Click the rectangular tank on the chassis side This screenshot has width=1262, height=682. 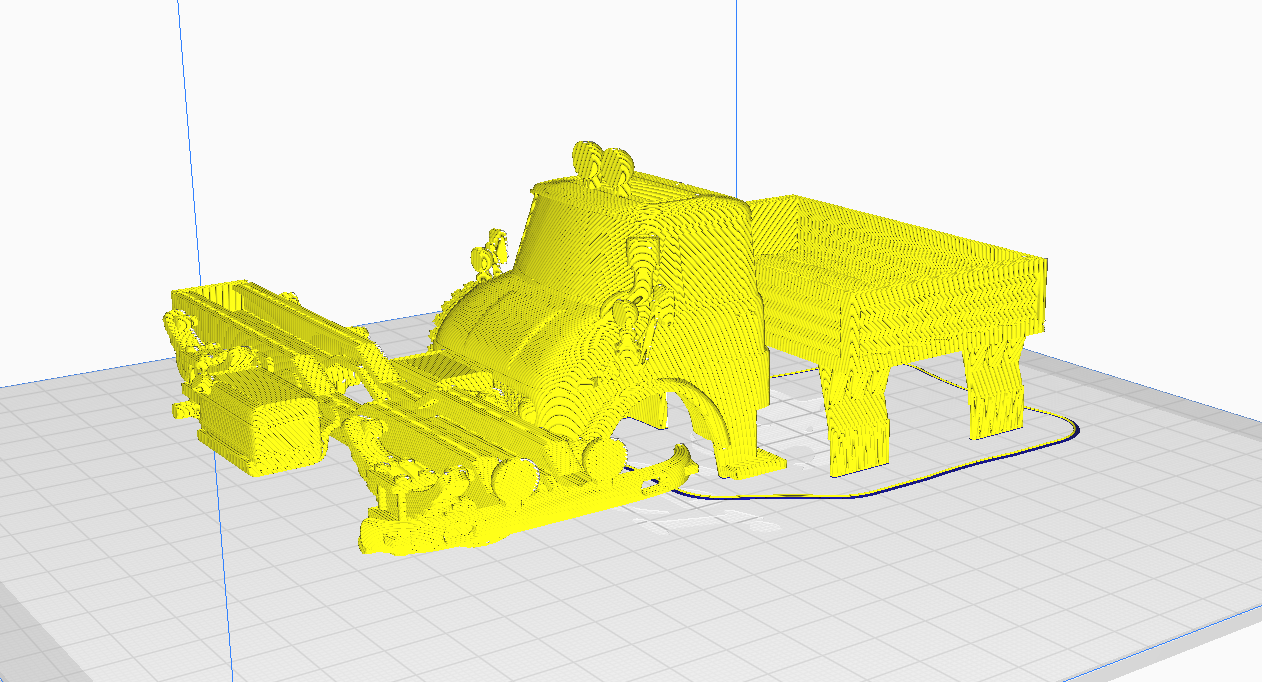coord(278,435)
